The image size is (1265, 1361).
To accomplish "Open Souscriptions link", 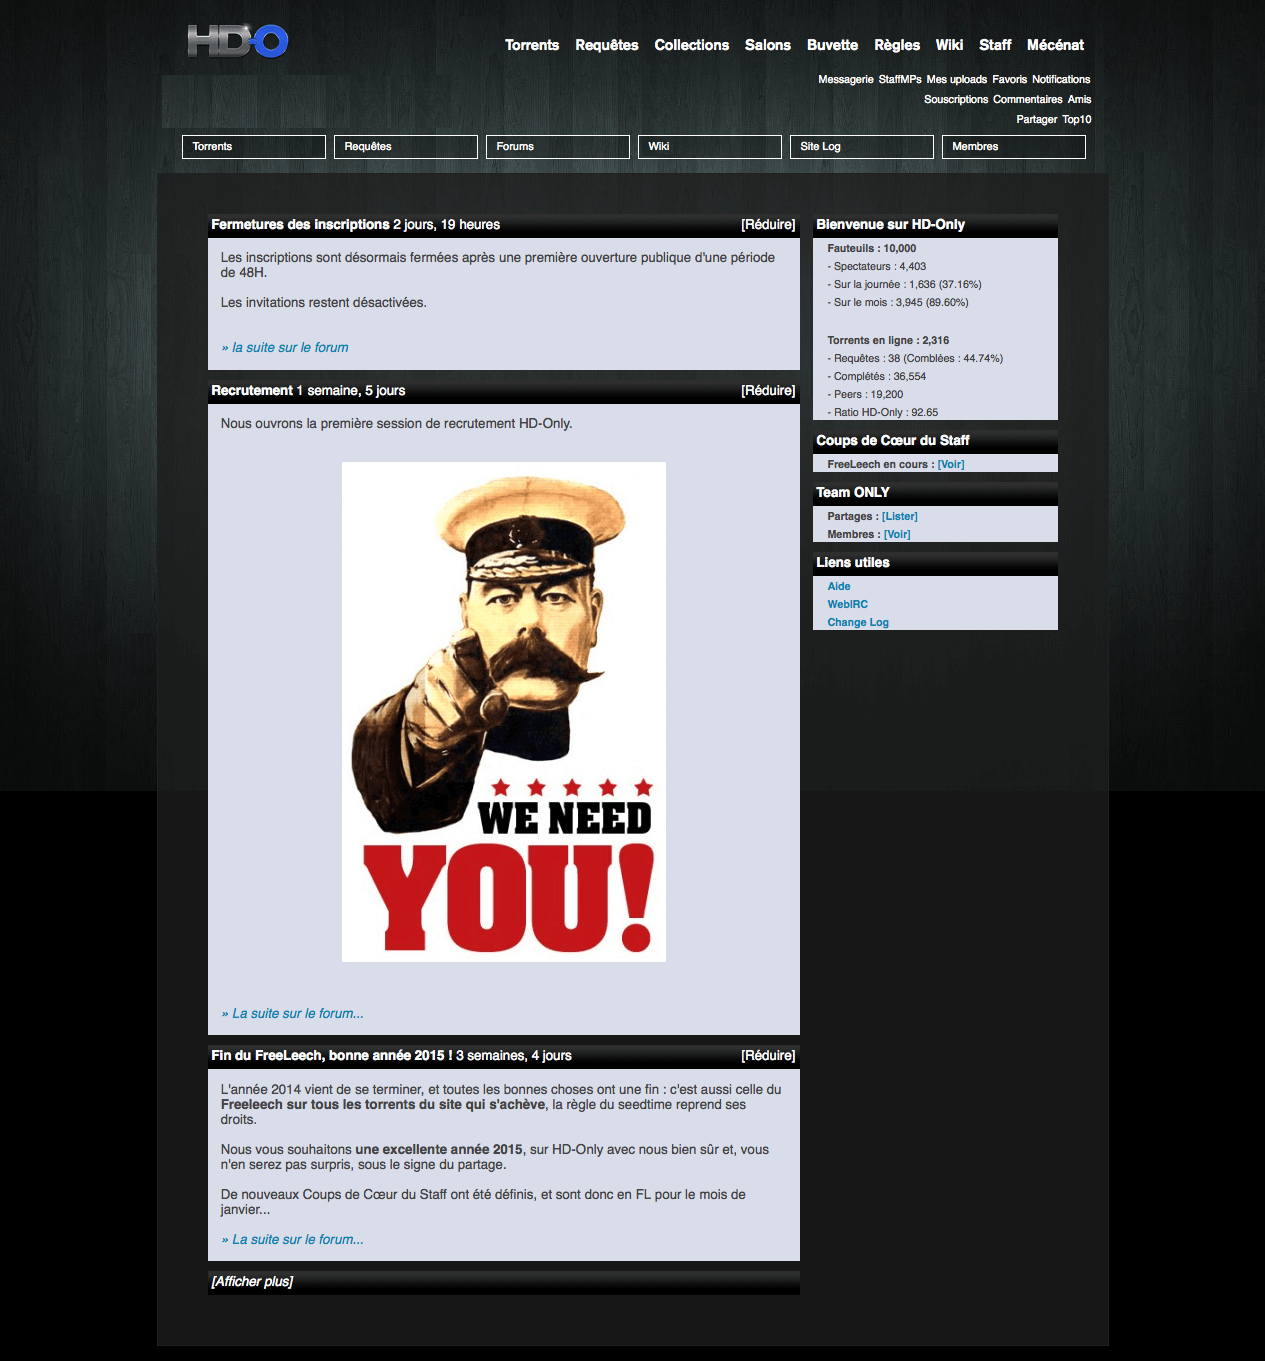I will point(956,99).
